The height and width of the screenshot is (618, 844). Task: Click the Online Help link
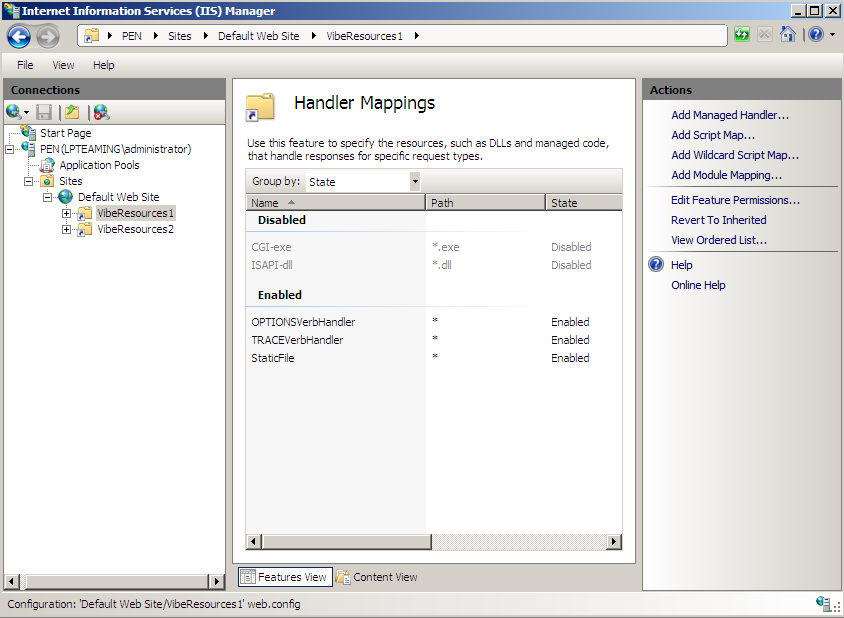(698, 285)
